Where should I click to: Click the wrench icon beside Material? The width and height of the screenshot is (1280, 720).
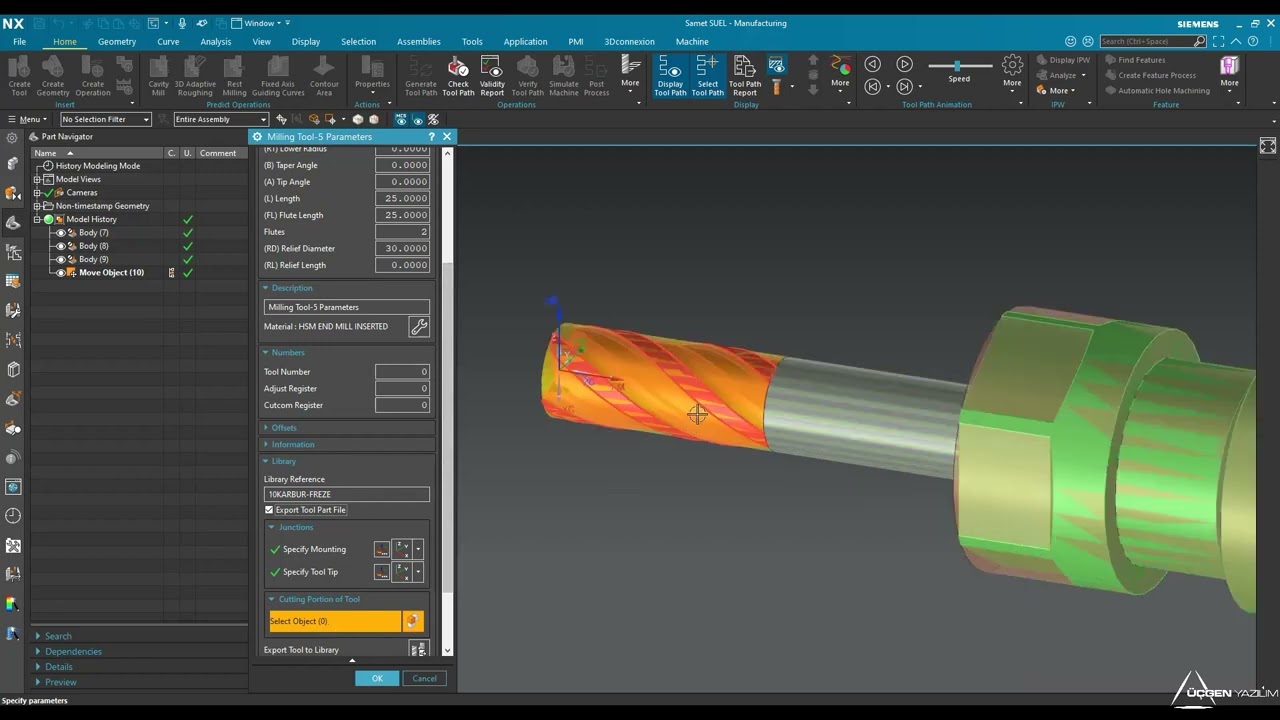[419, 327]
